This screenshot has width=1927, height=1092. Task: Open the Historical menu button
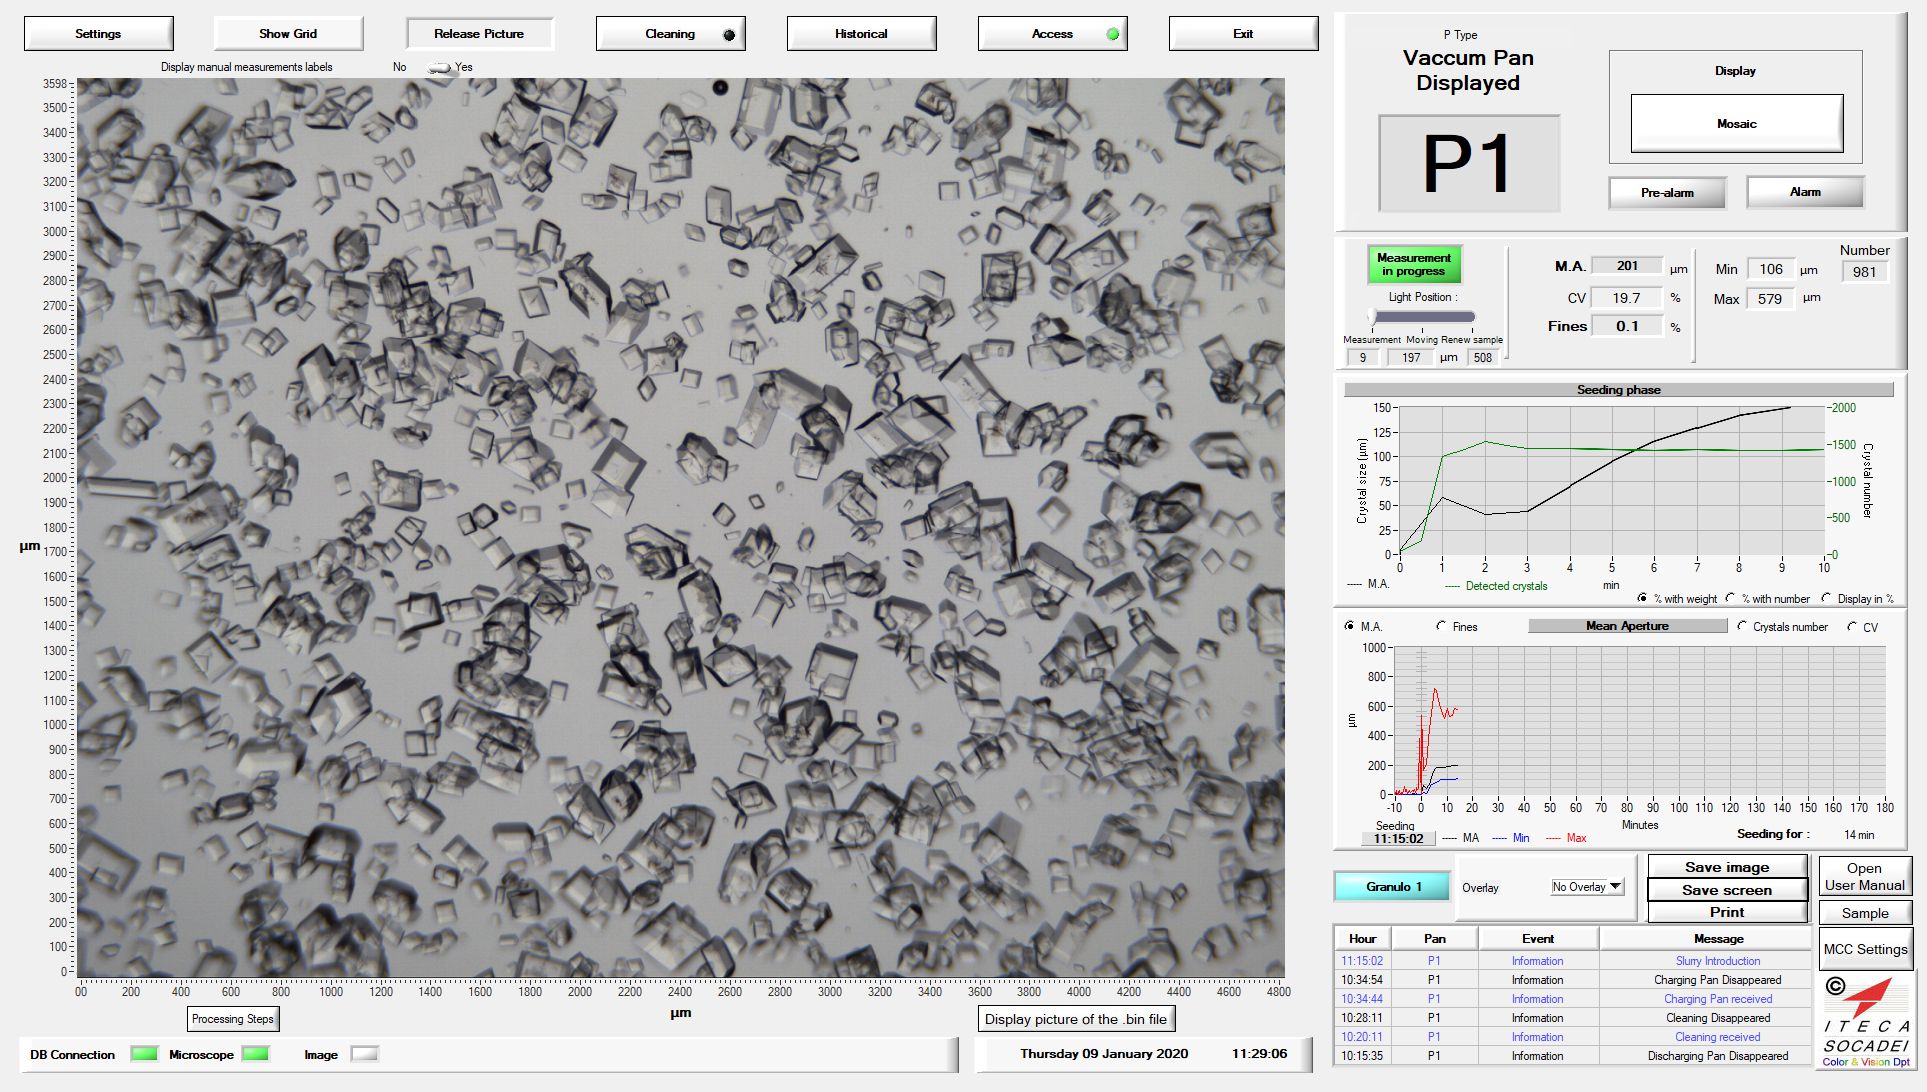pos(861,34)
